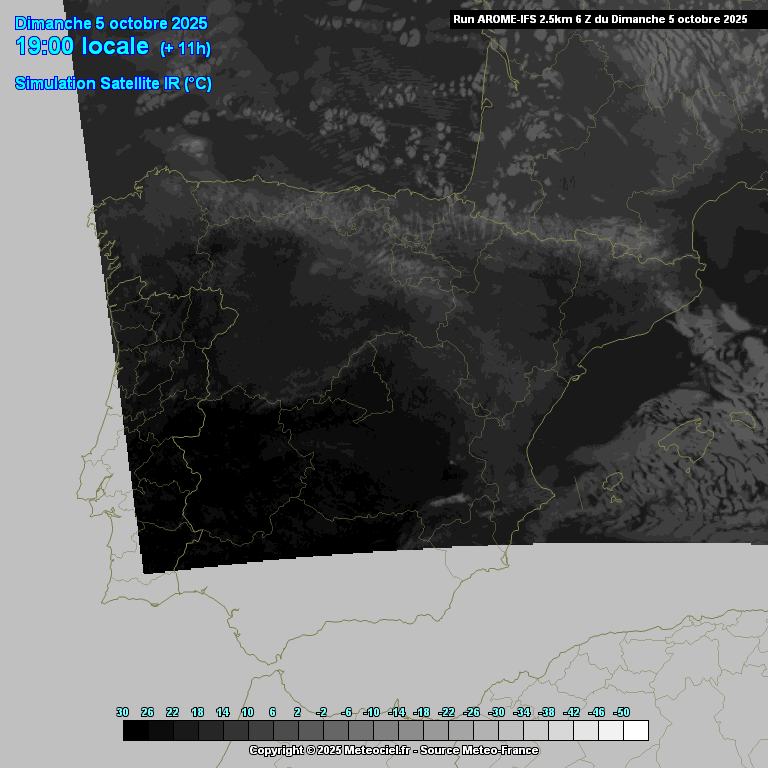
Task: Choose the legend swatch under the 22 label
Action: pyautogui.click(x=185, y=731)
